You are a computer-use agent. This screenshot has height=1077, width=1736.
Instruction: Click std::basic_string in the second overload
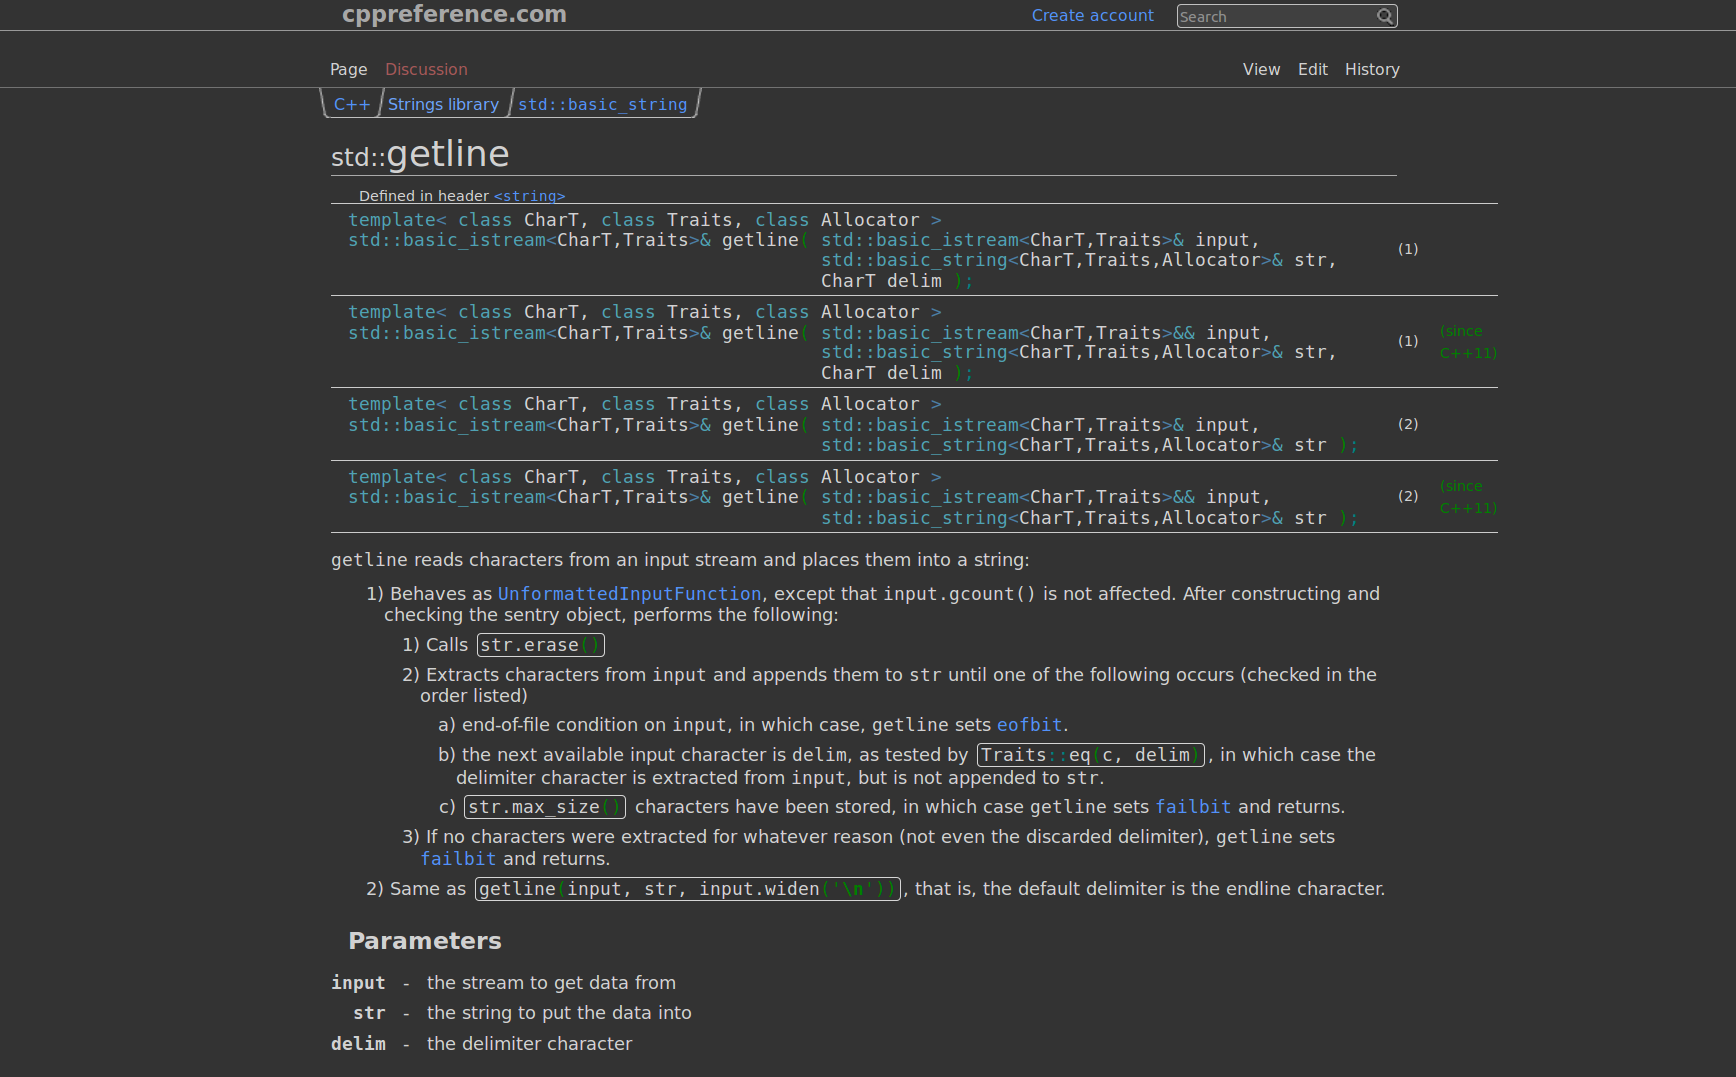point(914,351)
